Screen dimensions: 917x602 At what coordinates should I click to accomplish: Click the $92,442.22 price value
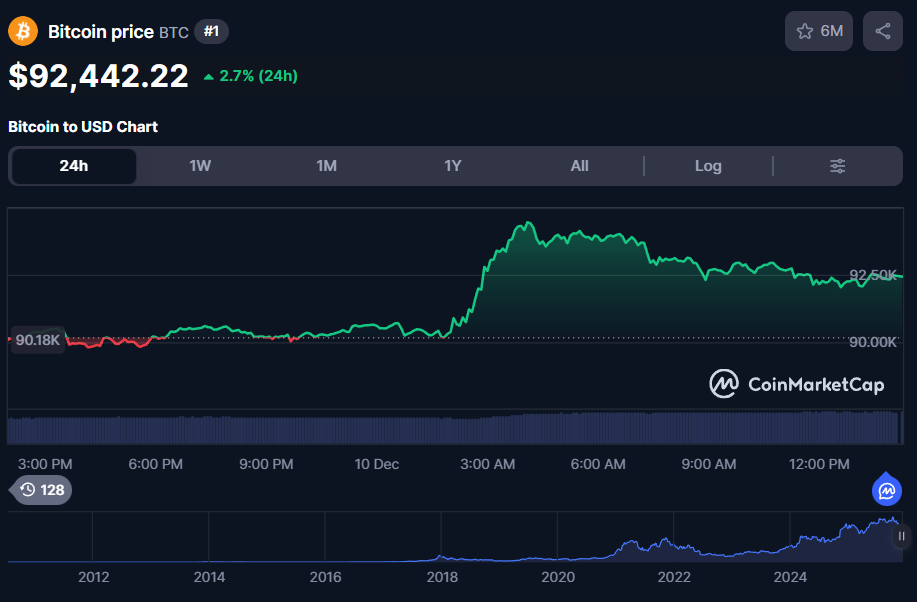pyautogui.click(x=98, y=76)
